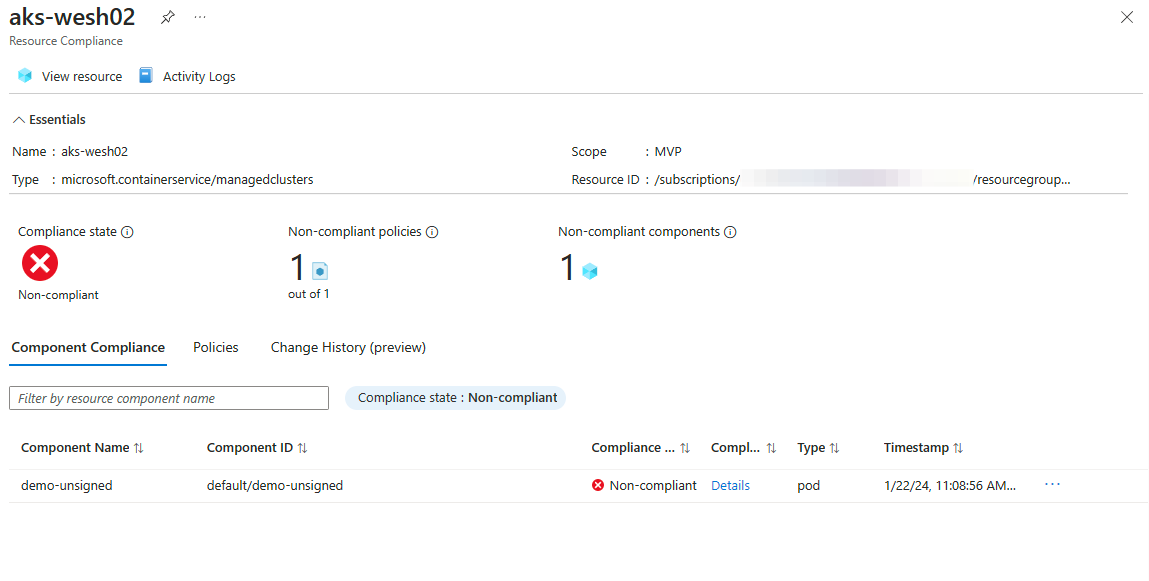Click the red icon in demo-unsigned row
Viewport: 1149px width, 581px height.
598,485
